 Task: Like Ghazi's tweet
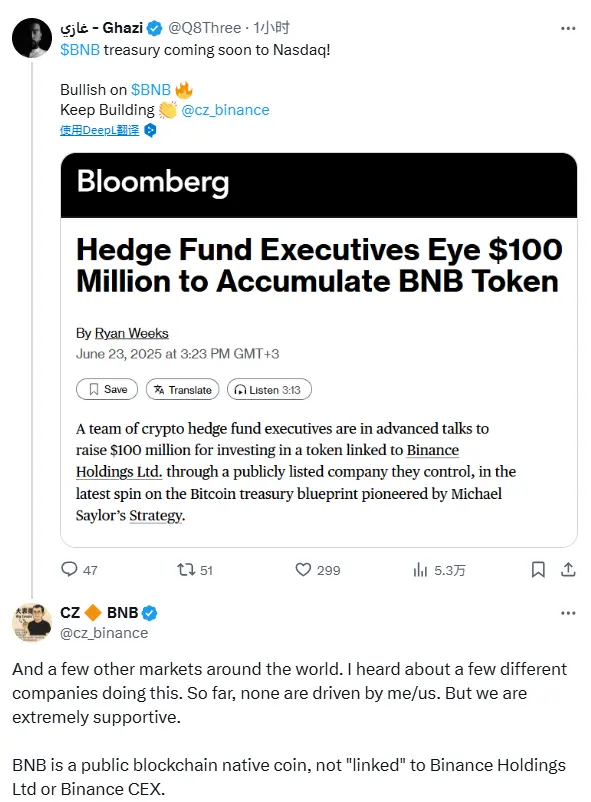pos(302,569)
